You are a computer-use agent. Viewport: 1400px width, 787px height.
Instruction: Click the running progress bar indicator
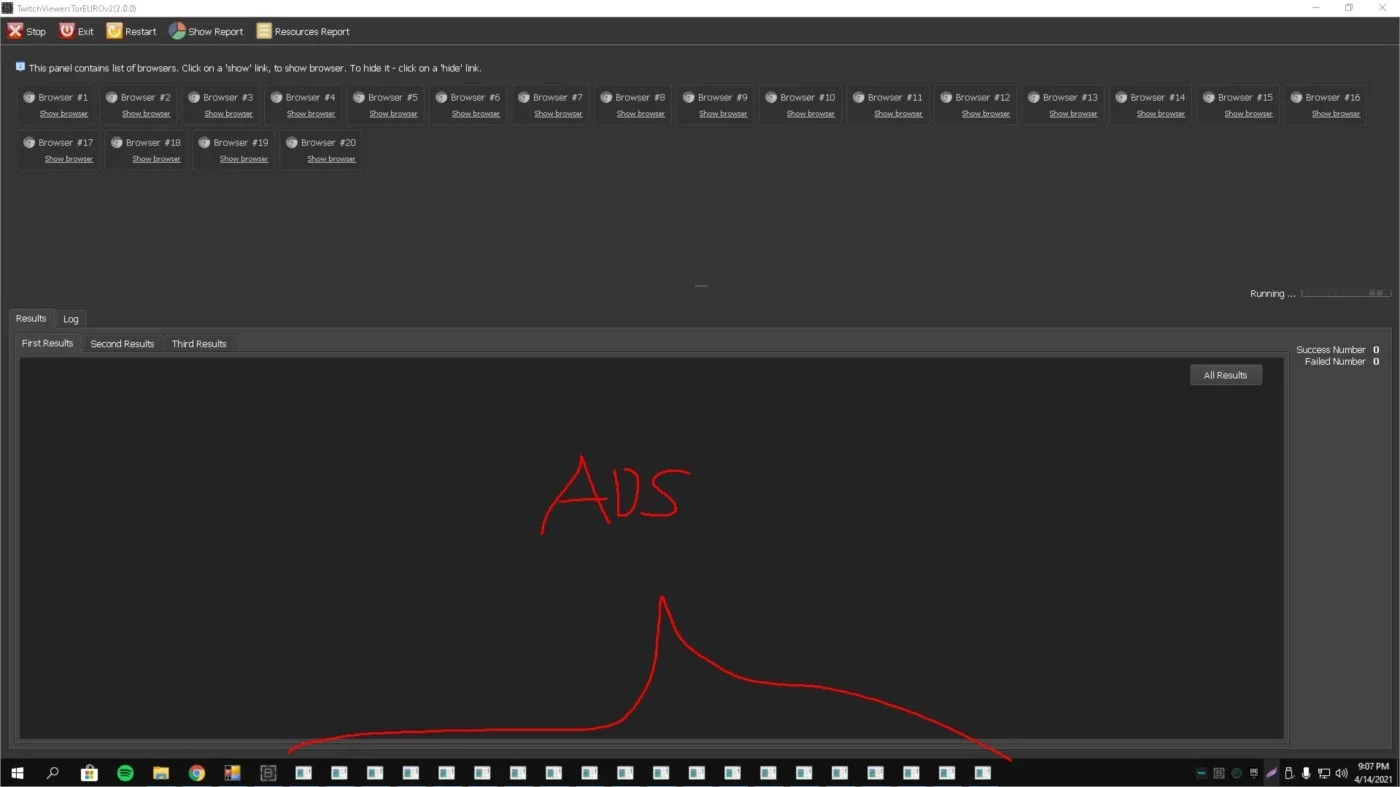(x=1346, y=293)
